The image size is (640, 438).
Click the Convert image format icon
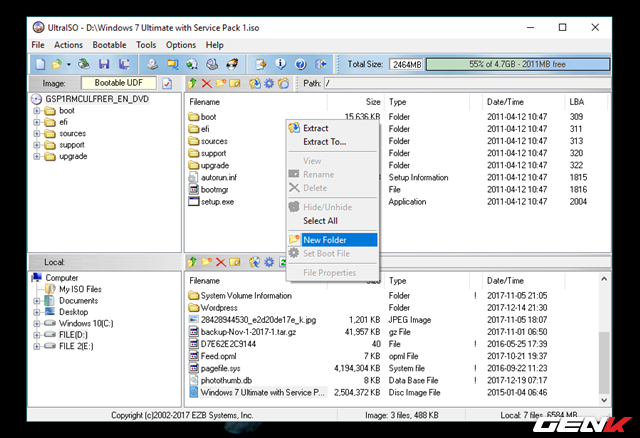pos(172,64)
